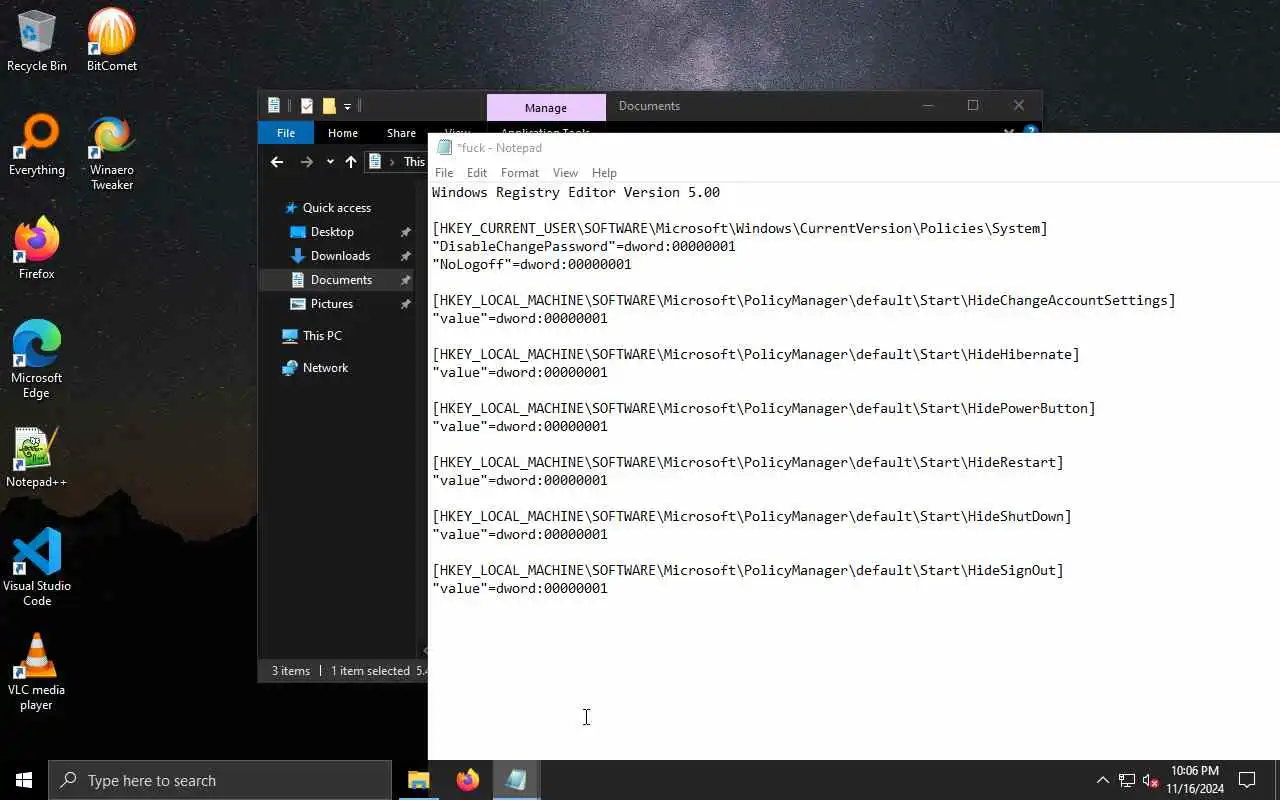Click '3 items' in Explorer status bar
Screen dimensions: 1280x800
(x=291, y=671)
